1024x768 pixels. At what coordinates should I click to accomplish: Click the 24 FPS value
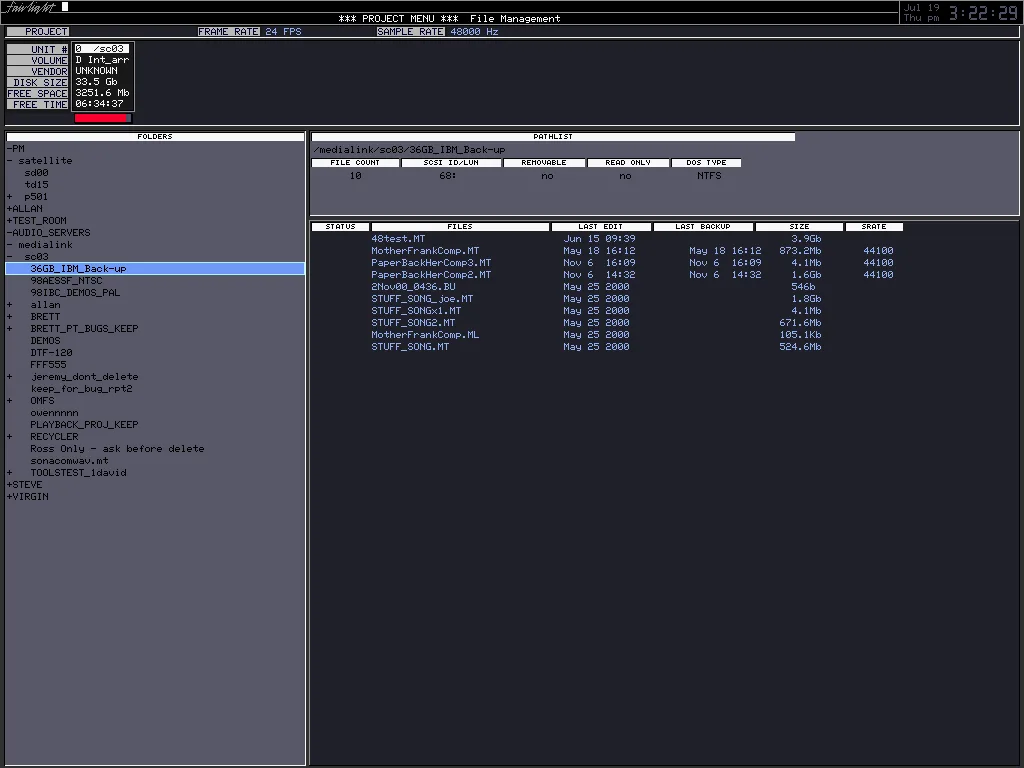pos(283,31)
